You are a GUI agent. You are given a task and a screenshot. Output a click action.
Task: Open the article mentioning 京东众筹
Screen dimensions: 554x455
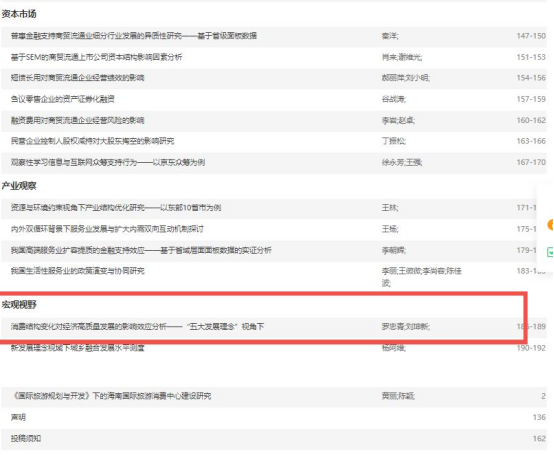[108, 162]
